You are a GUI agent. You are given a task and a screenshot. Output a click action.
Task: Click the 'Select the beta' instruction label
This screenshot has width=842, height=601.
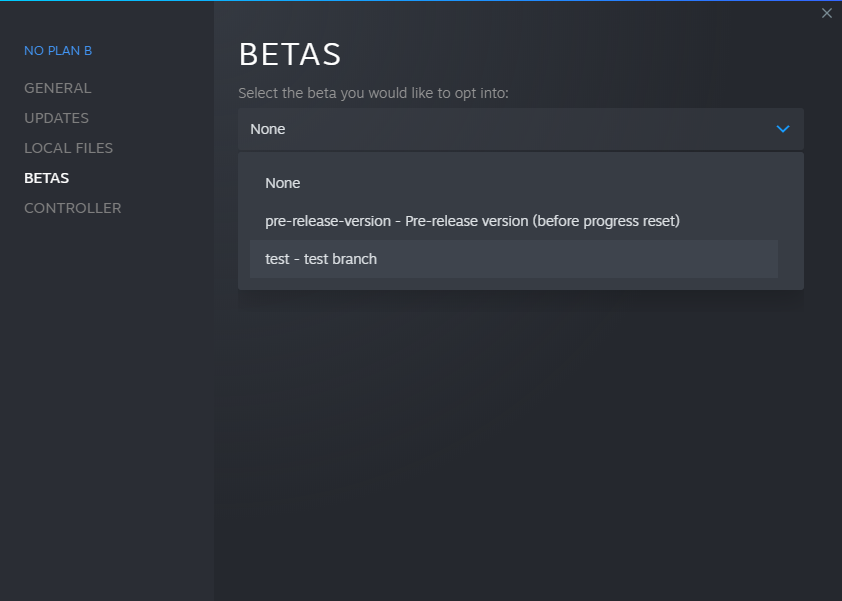[x=373, y=93]
